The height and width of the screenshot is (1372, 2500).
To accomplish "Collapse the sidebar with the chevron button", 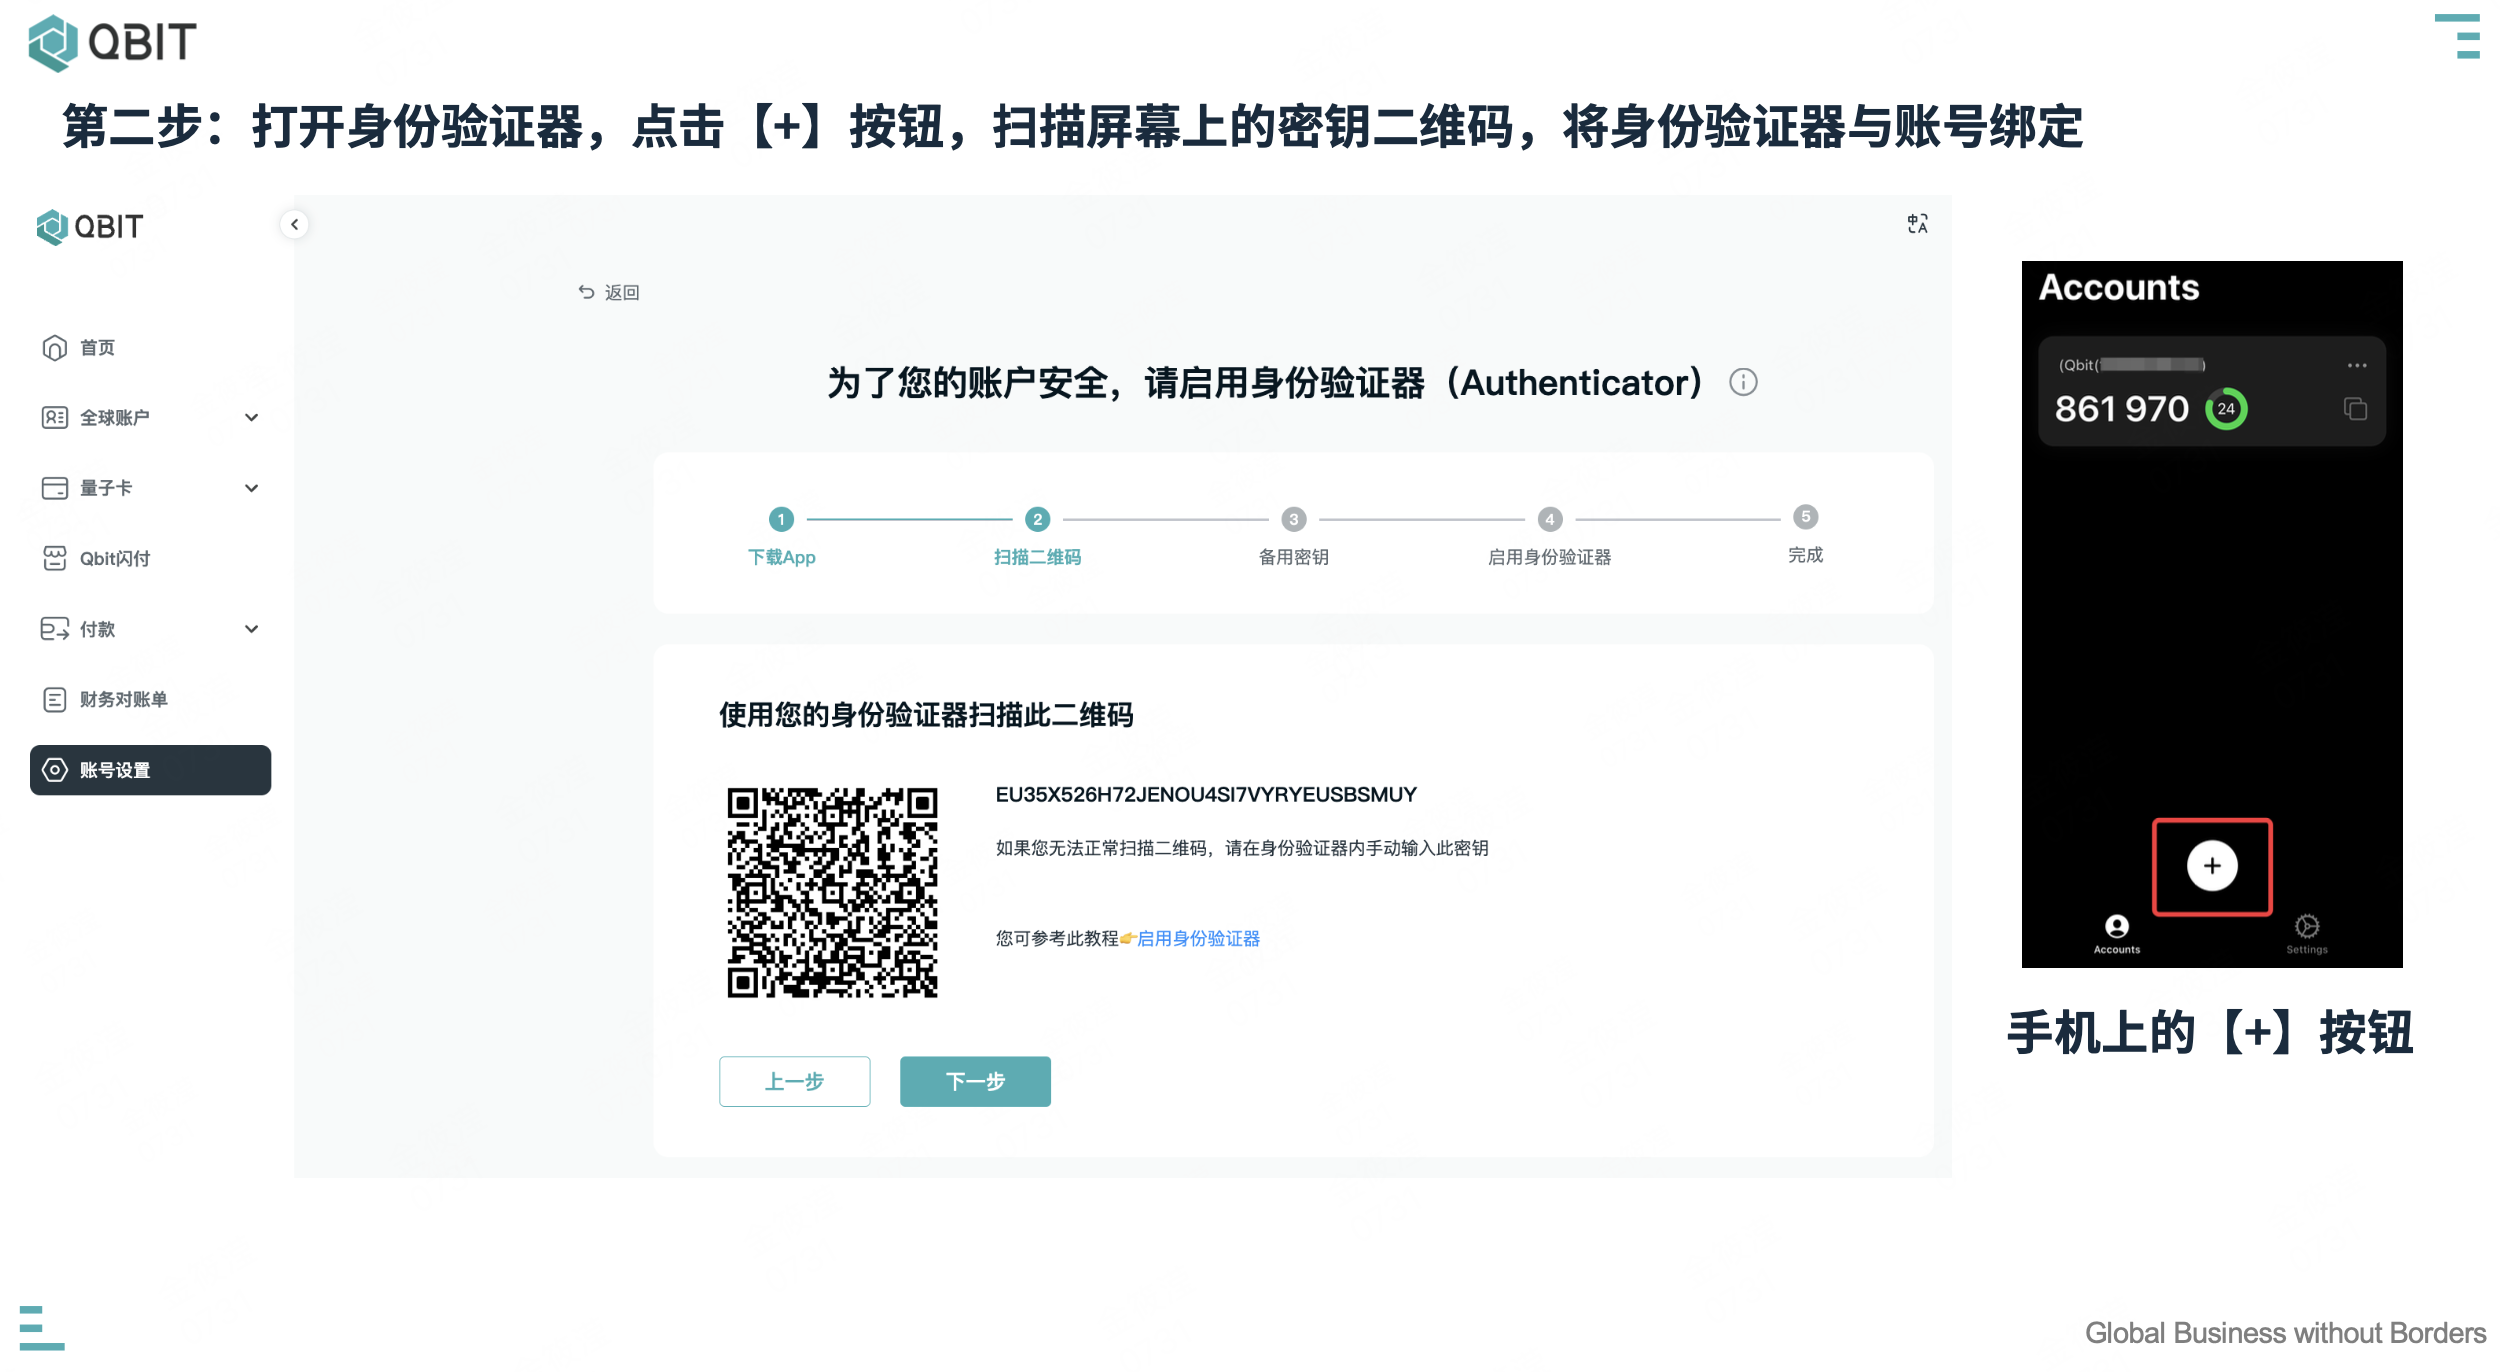I will coord(294,224).
